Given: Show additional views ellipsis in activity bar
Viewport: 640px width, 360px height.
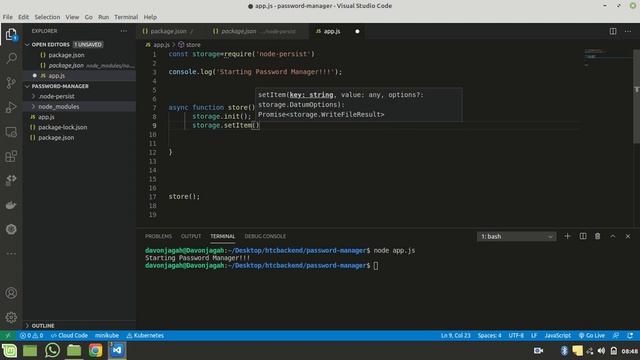Looking at the screenshot, I should click(11, 253).
